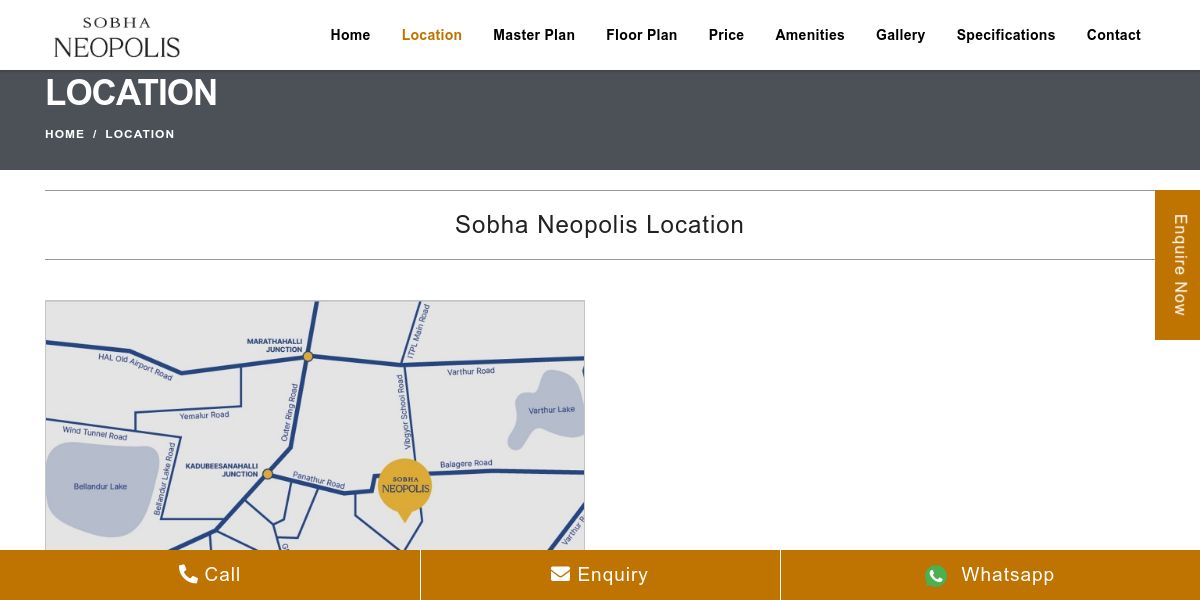Image resolution: width=1200 pixels, height=600 pixels.
Task: Click the Bellandur Lake Road label on the map
Action: (x=165, y=479)
